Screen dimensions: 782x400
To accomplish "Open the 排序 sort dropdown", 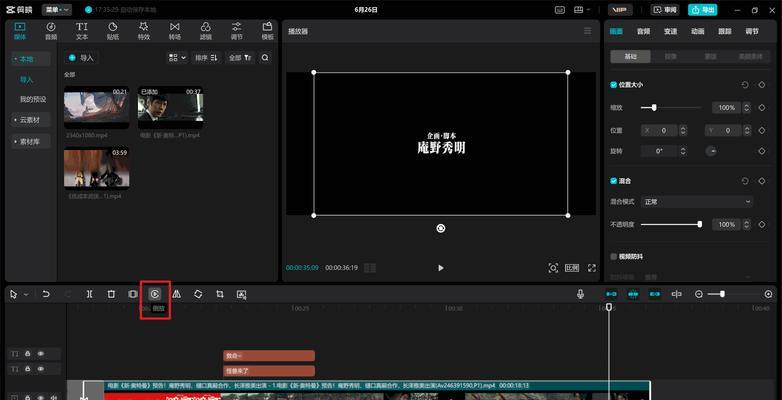I will point(206,58).
